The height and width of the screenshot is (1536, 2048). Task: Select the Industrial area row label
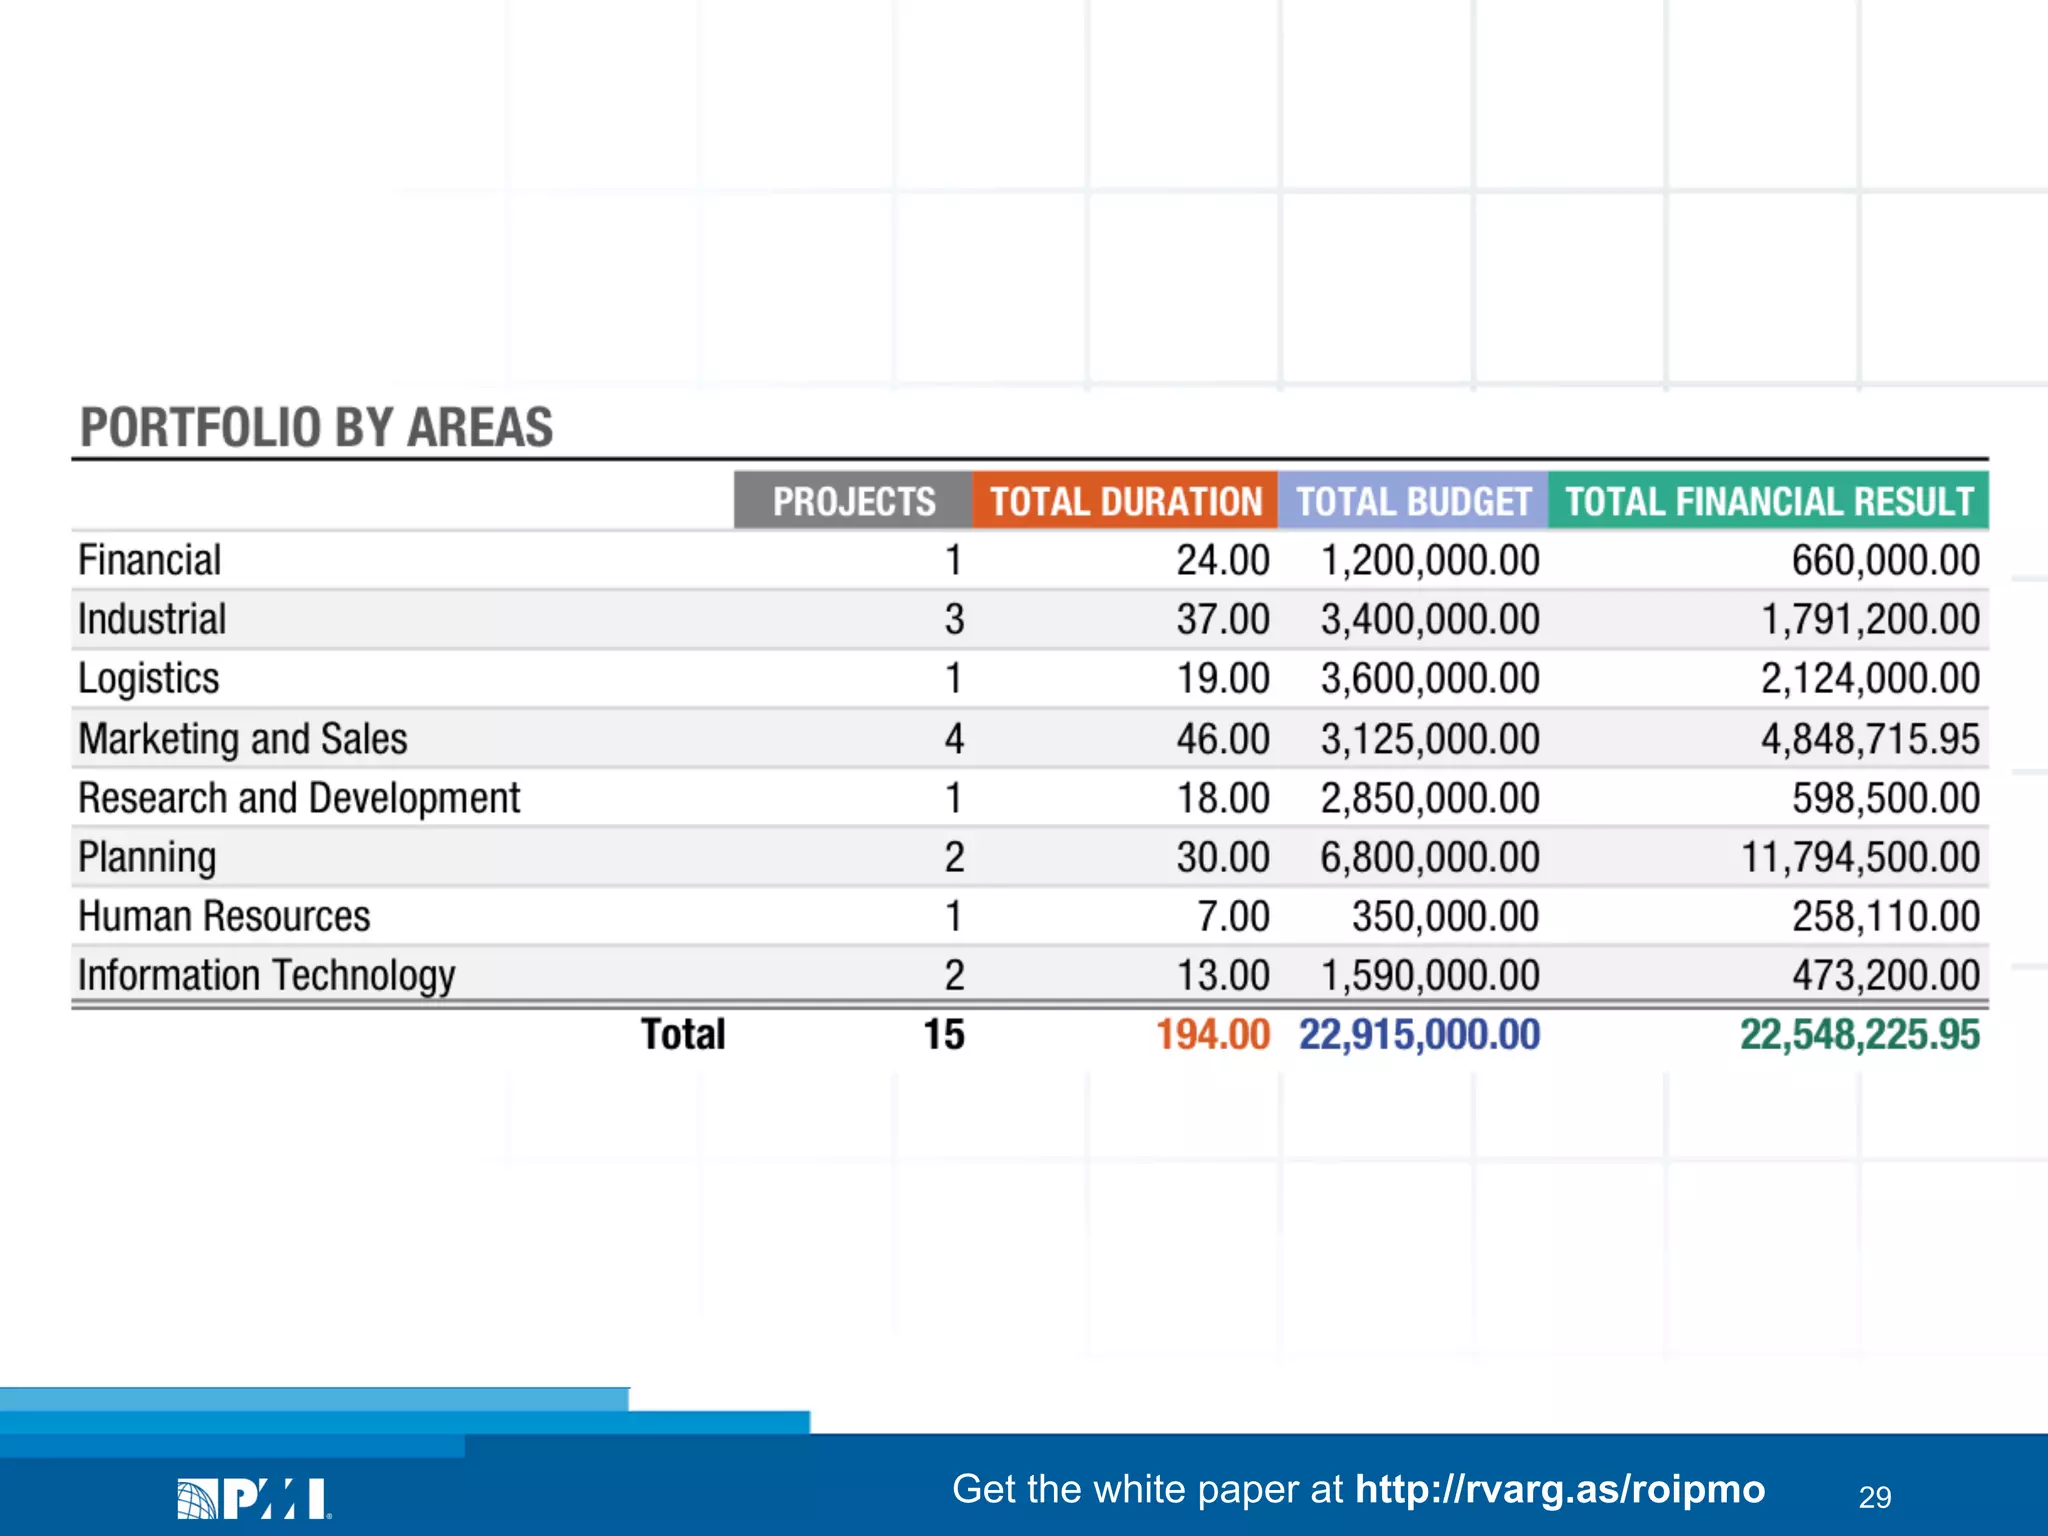coord(152,619)
